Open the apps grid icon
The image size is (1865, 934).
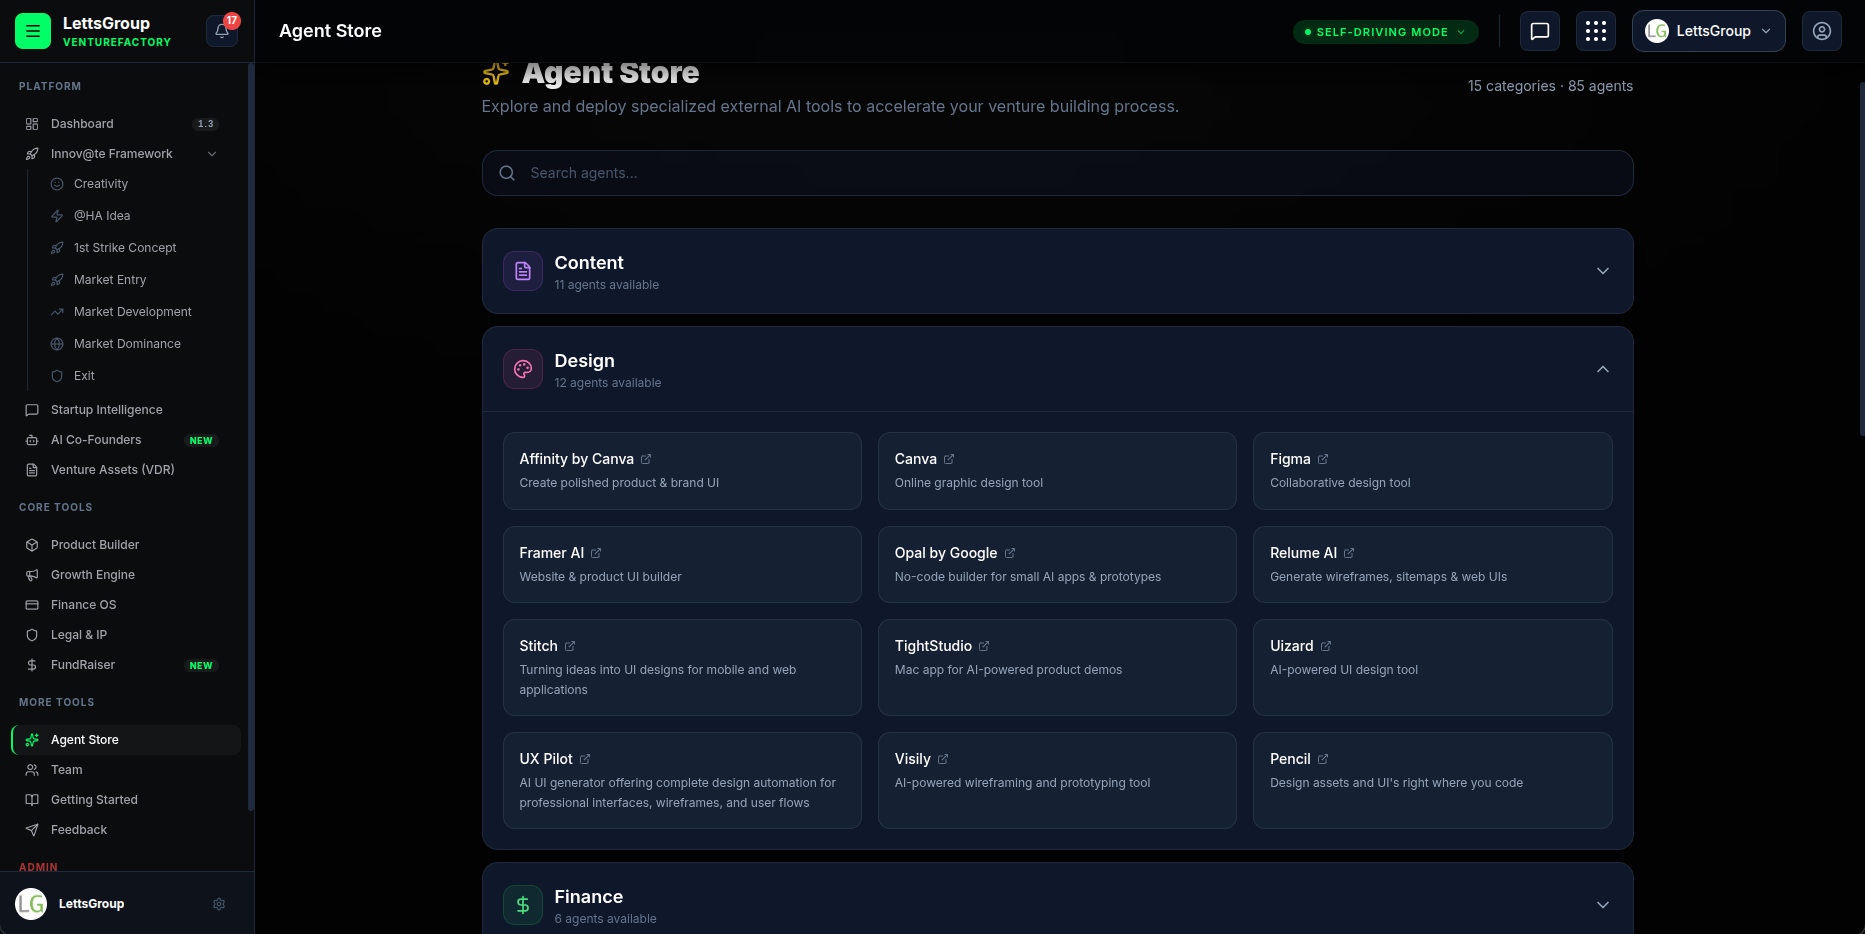(x=1596, y=31)
